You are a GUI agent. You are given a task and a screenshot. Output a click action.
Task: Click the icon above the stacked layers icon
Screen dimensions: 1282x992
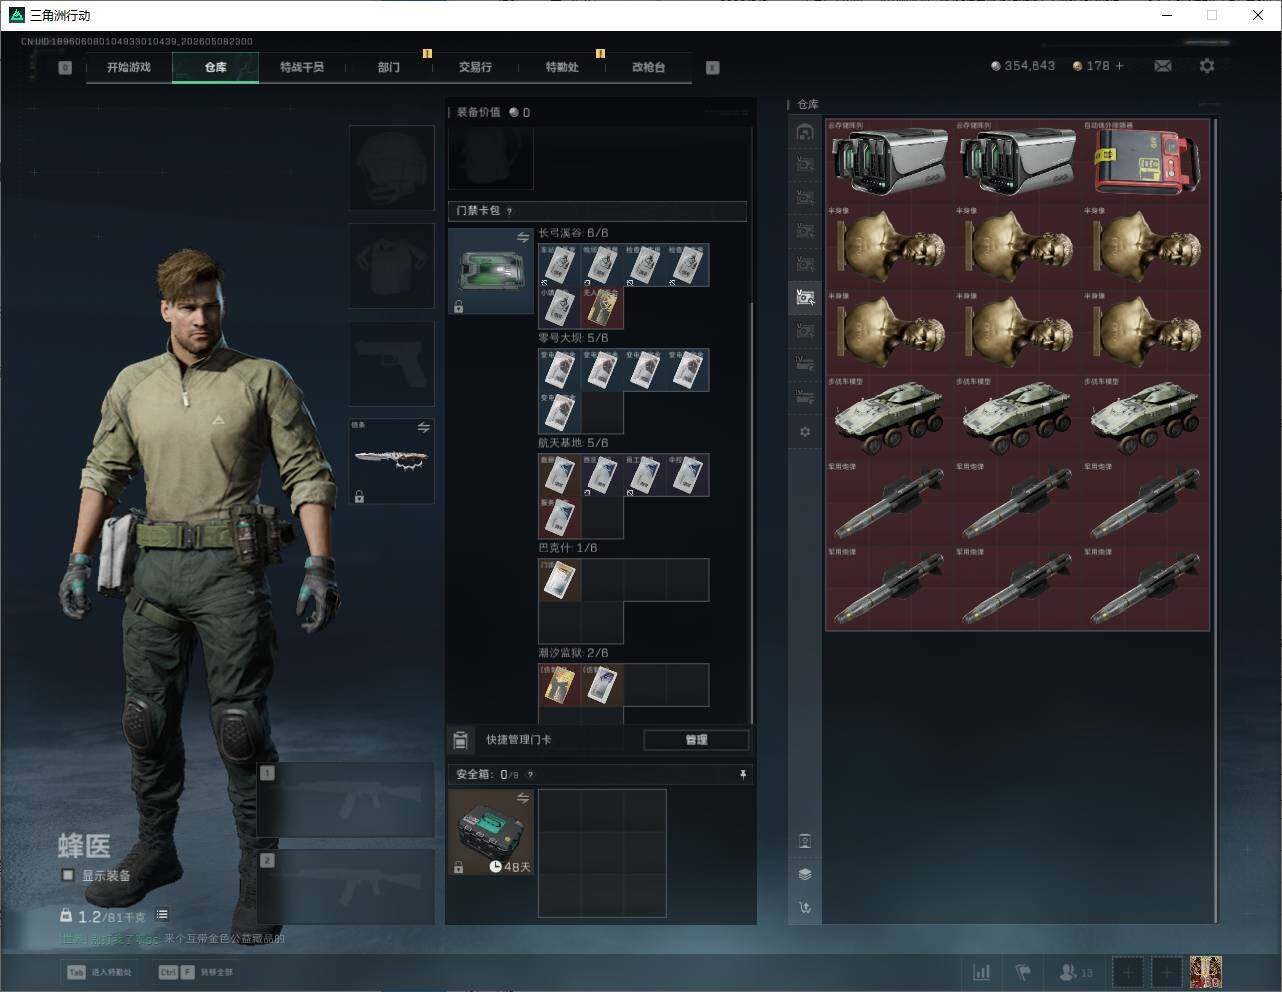pyautogui.click(x=805, y=841)
